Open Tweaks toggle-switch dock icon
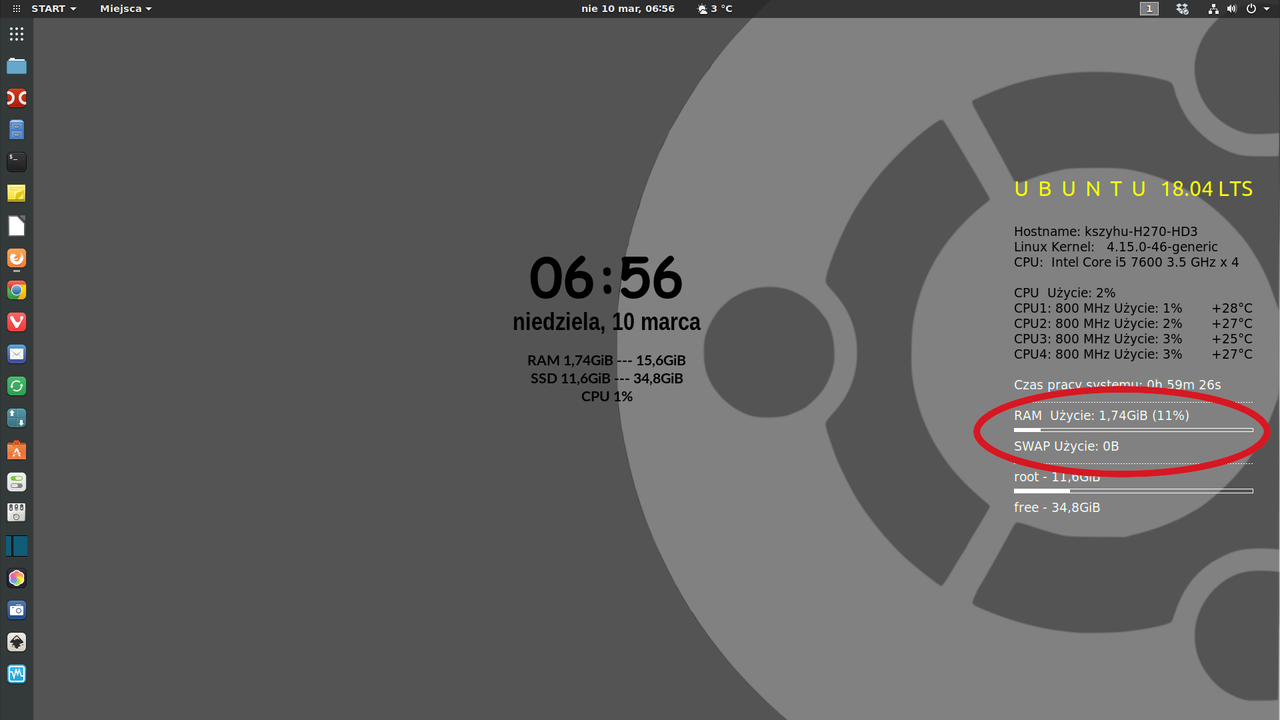1280x720 pixels. [16, 482]
